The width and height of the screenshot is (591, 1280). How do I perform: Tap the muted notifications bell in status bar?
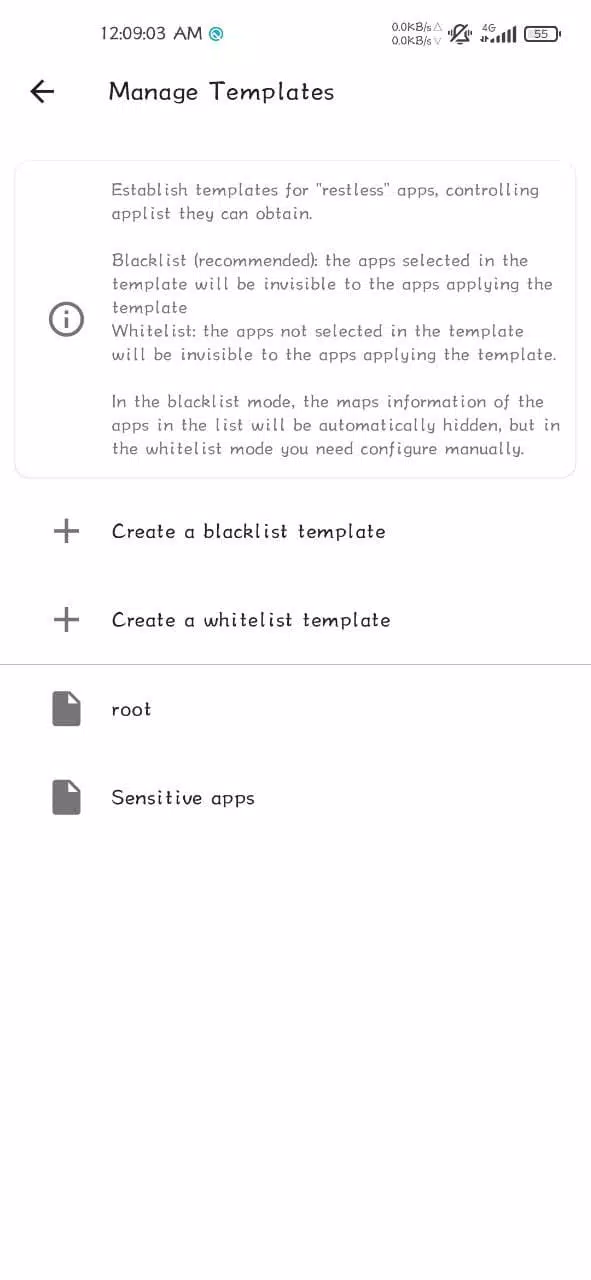point(460,33)
